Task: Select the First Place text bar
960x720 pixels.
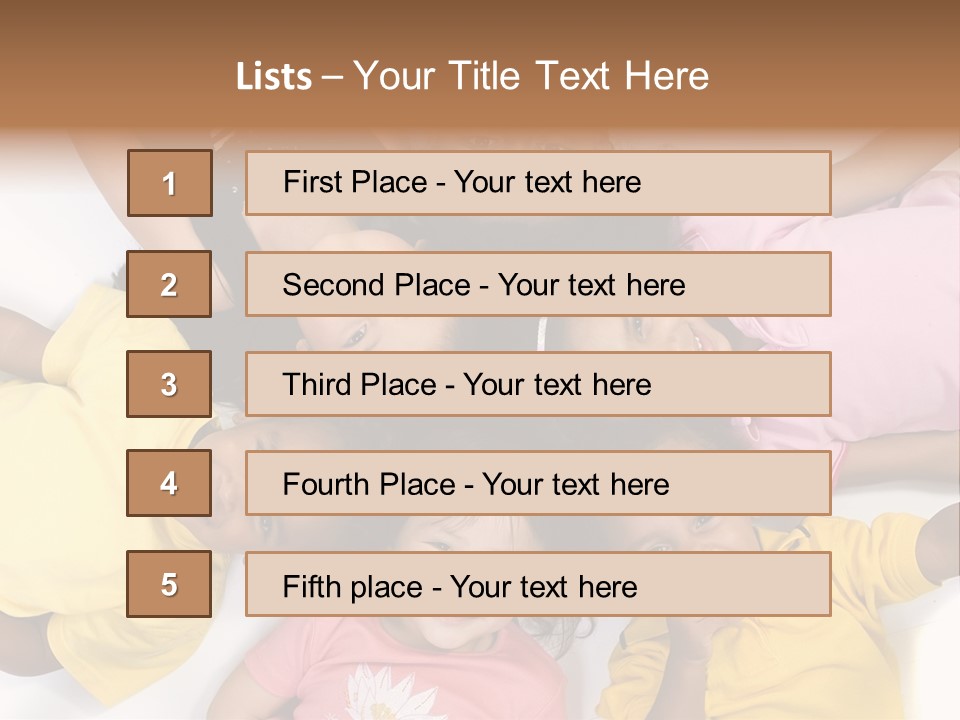Action: [x=537, y=183]
